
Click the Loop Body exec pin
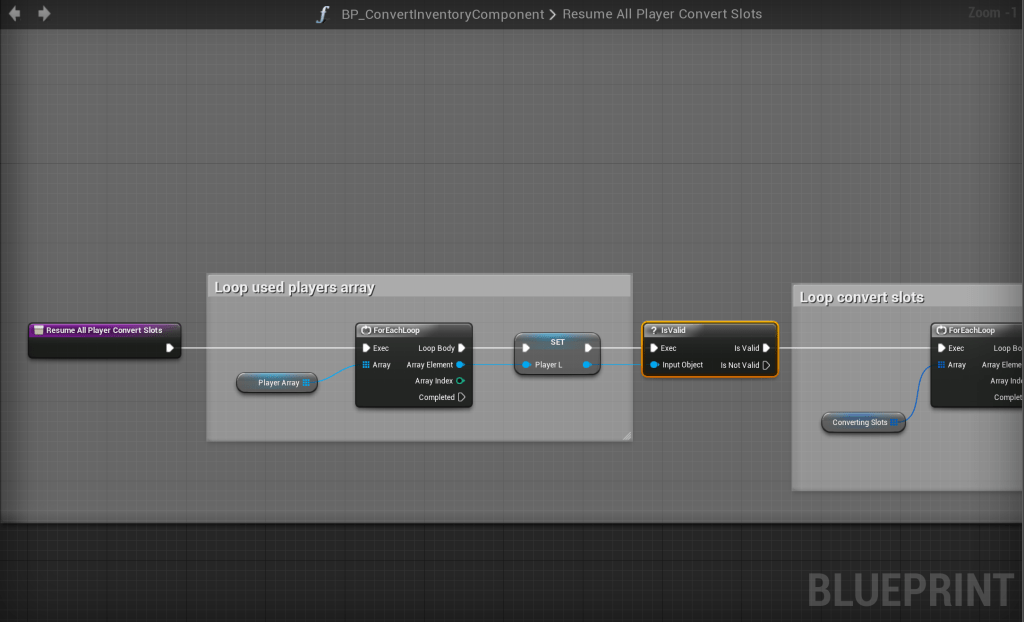[x=461, y=348]
